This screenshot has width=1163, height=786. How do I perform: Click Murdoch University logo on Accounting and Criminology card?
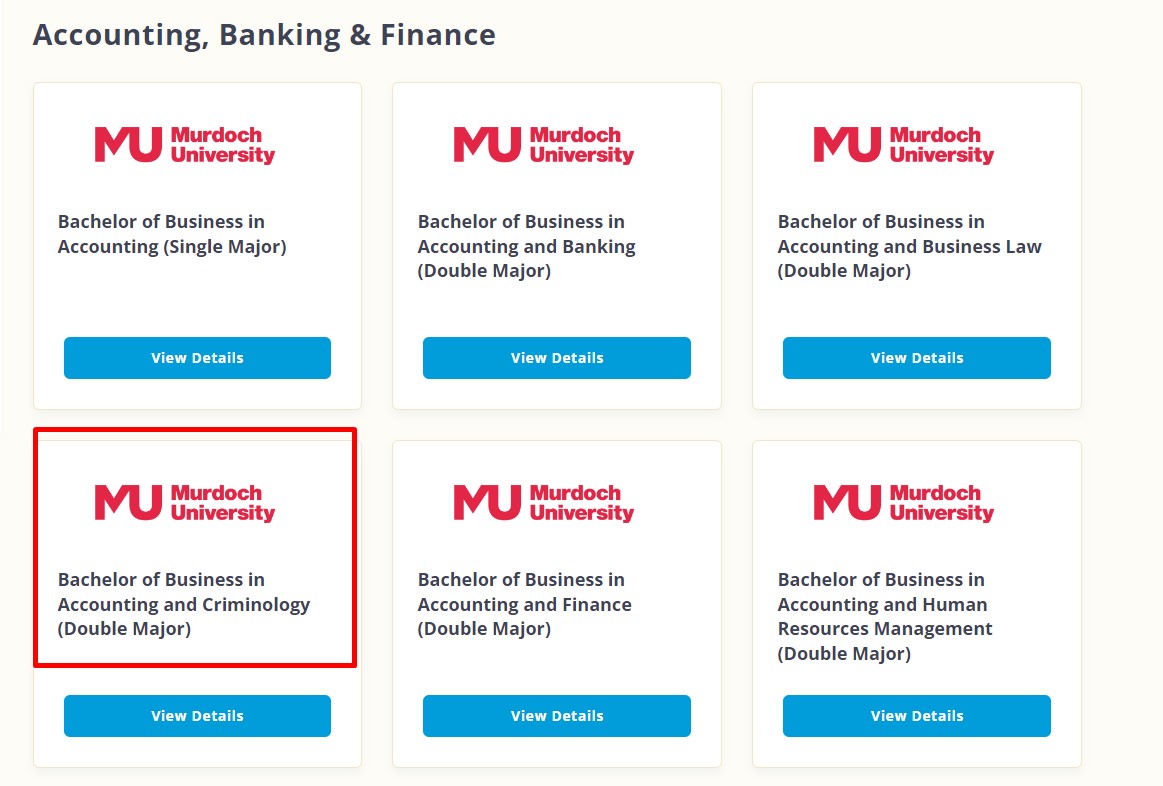tap(185, 503)
